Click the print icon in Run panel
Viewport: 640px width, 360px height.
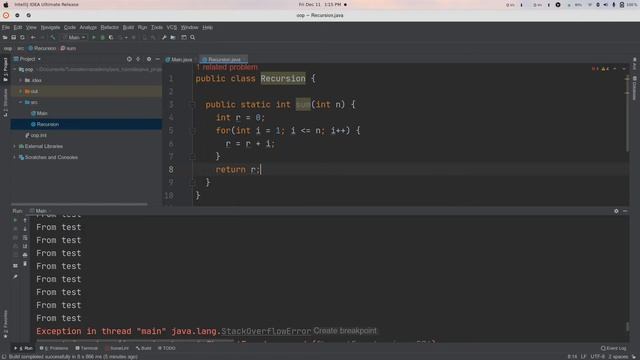(25, 255)
